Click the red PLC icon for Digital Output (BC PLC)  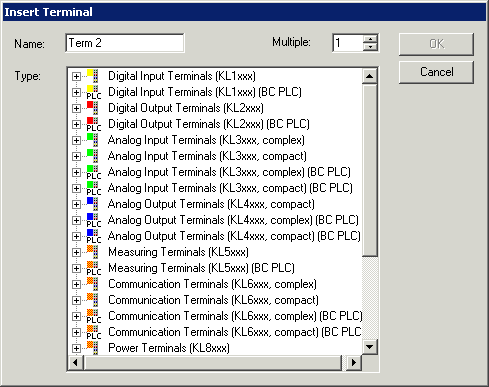point(93,124)
